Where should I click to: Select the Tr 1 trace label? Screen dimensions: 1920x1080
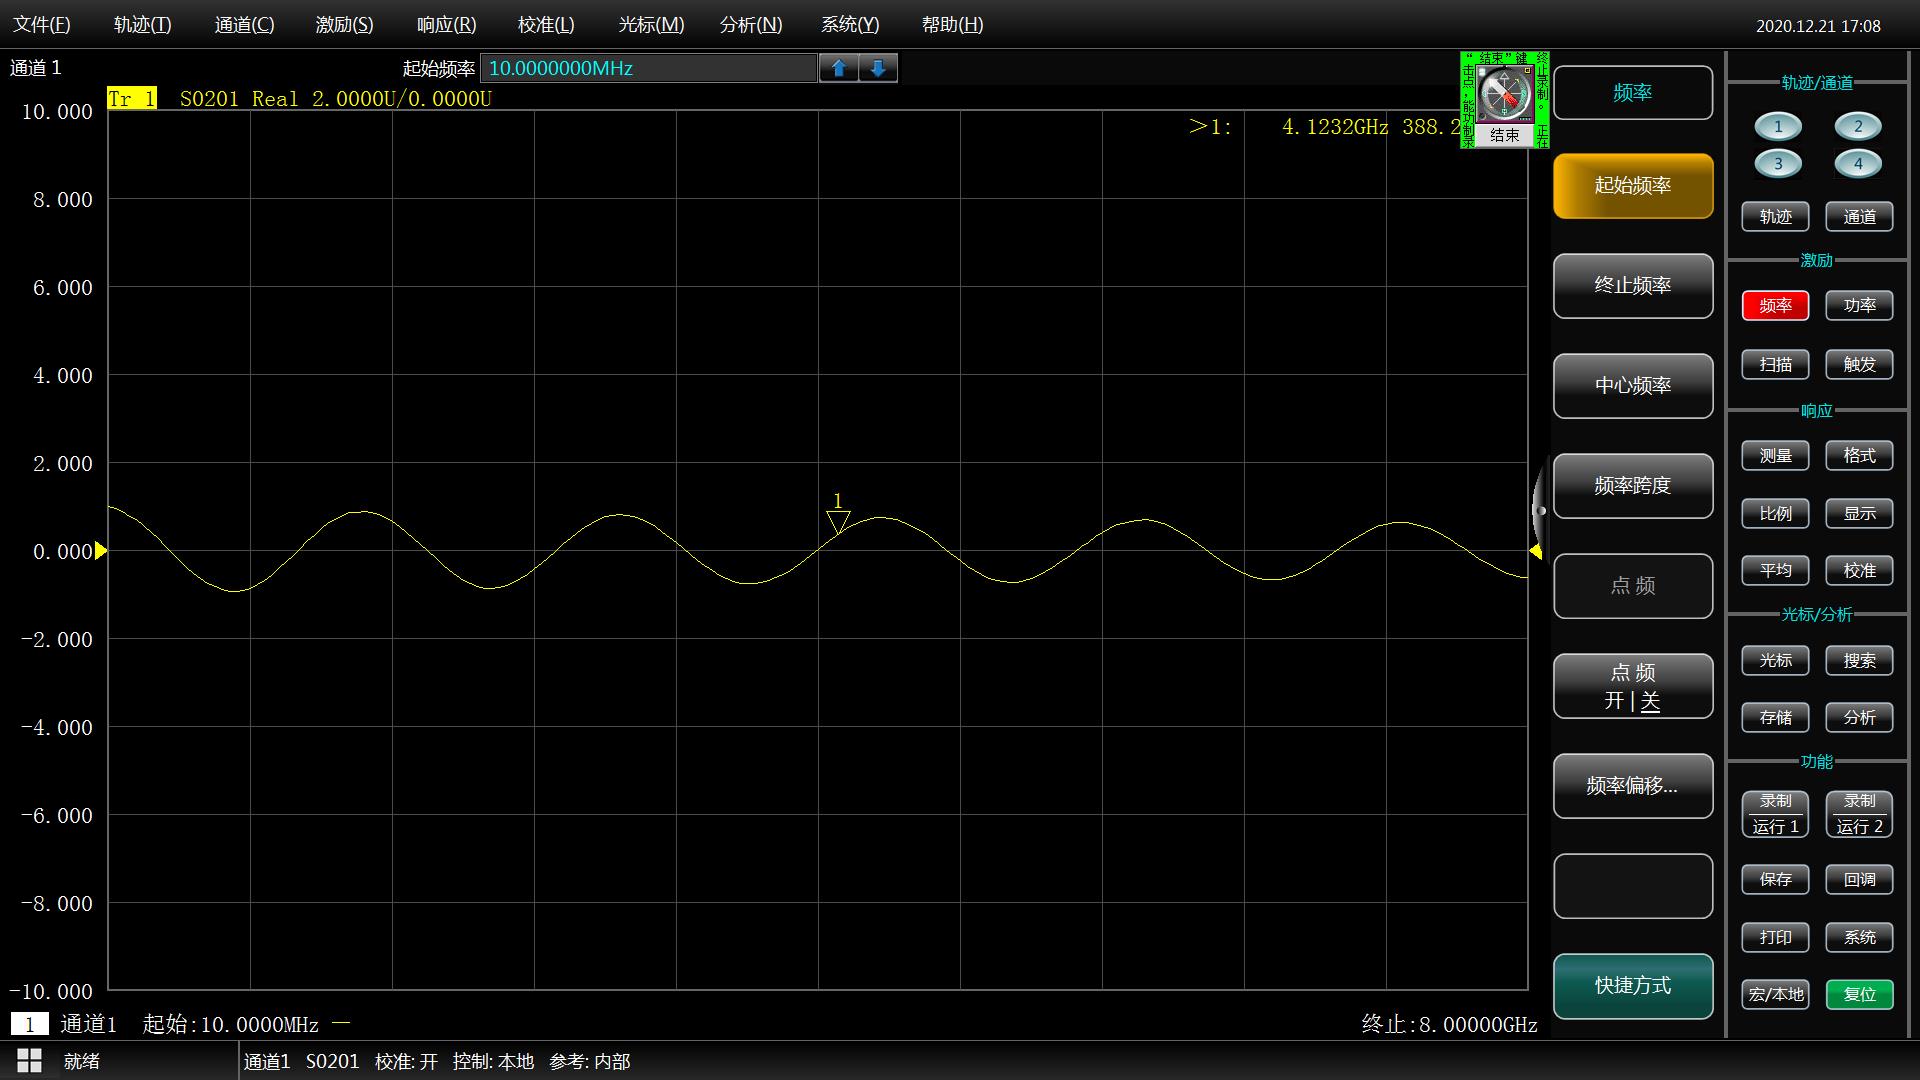tap(132, 98)
